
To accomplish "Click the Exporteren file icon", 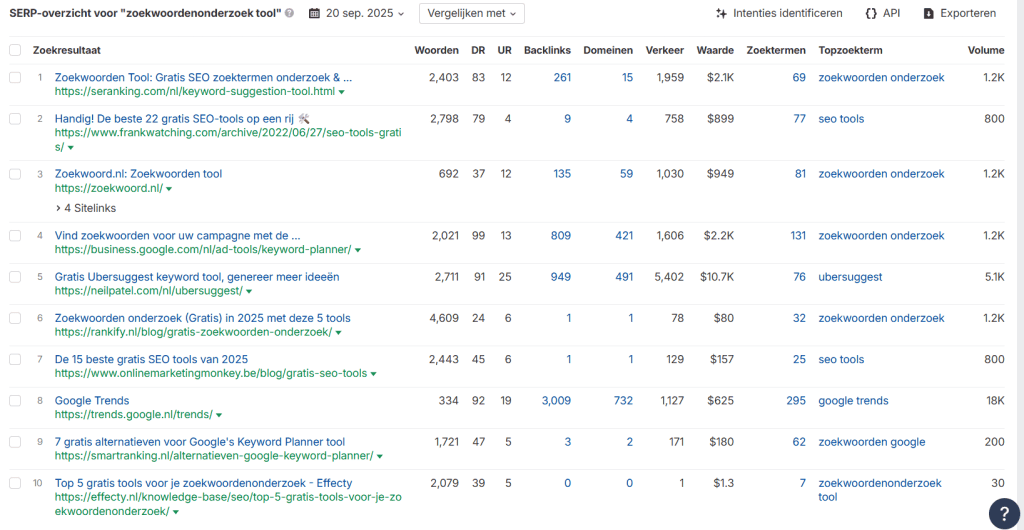I will pyautogui.click(x=929, y=14).
